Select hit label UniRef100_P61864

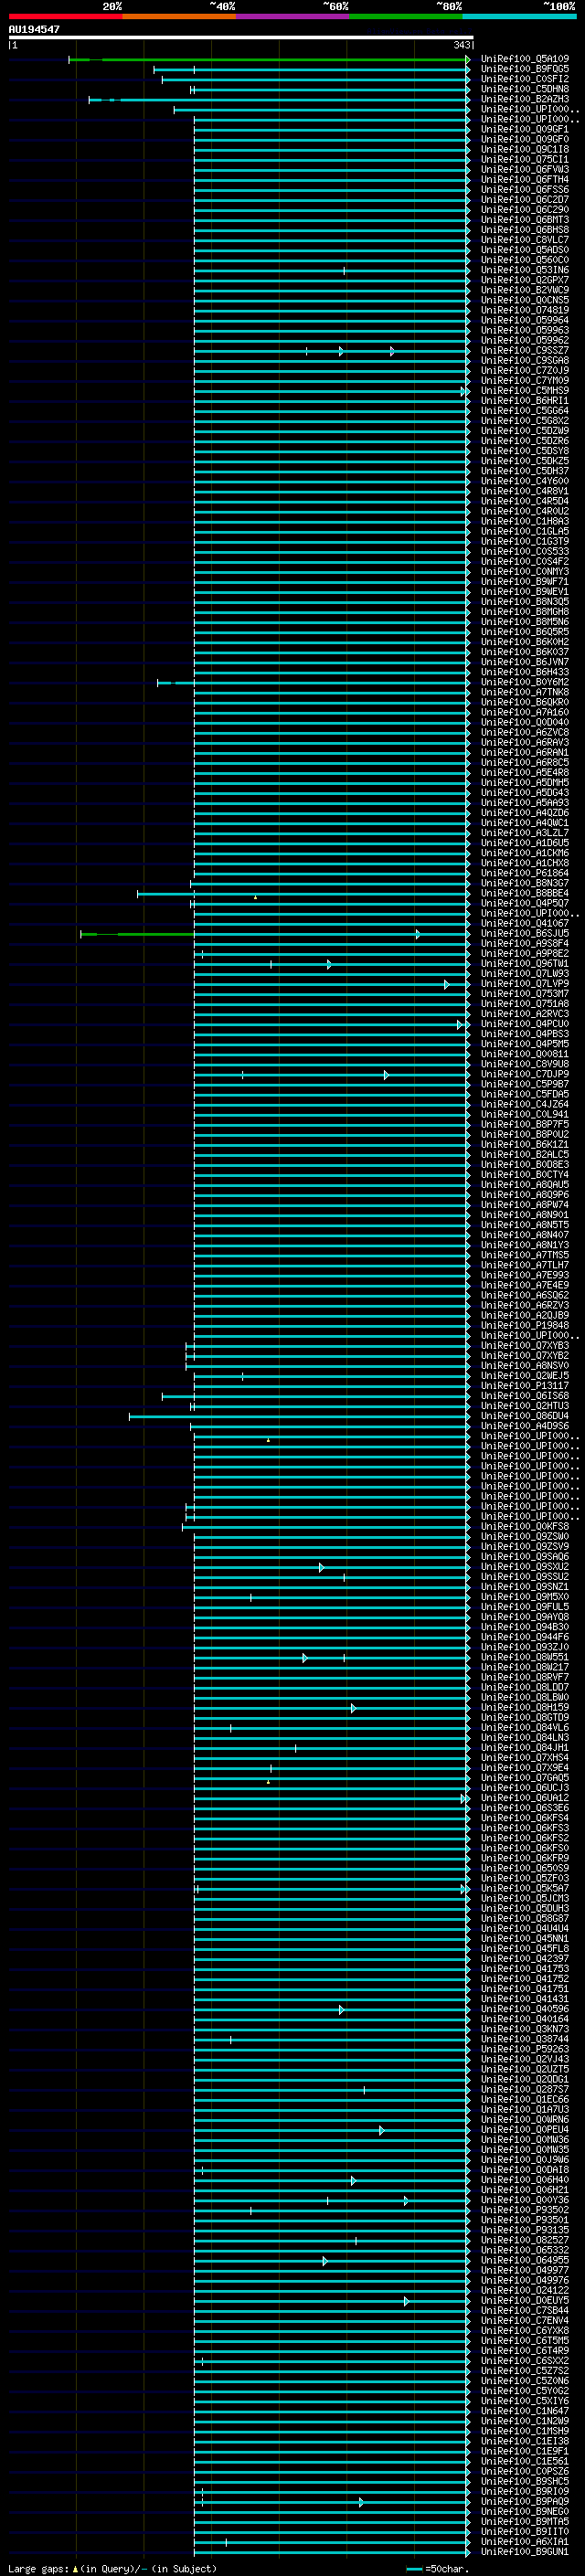pos(525,873)
